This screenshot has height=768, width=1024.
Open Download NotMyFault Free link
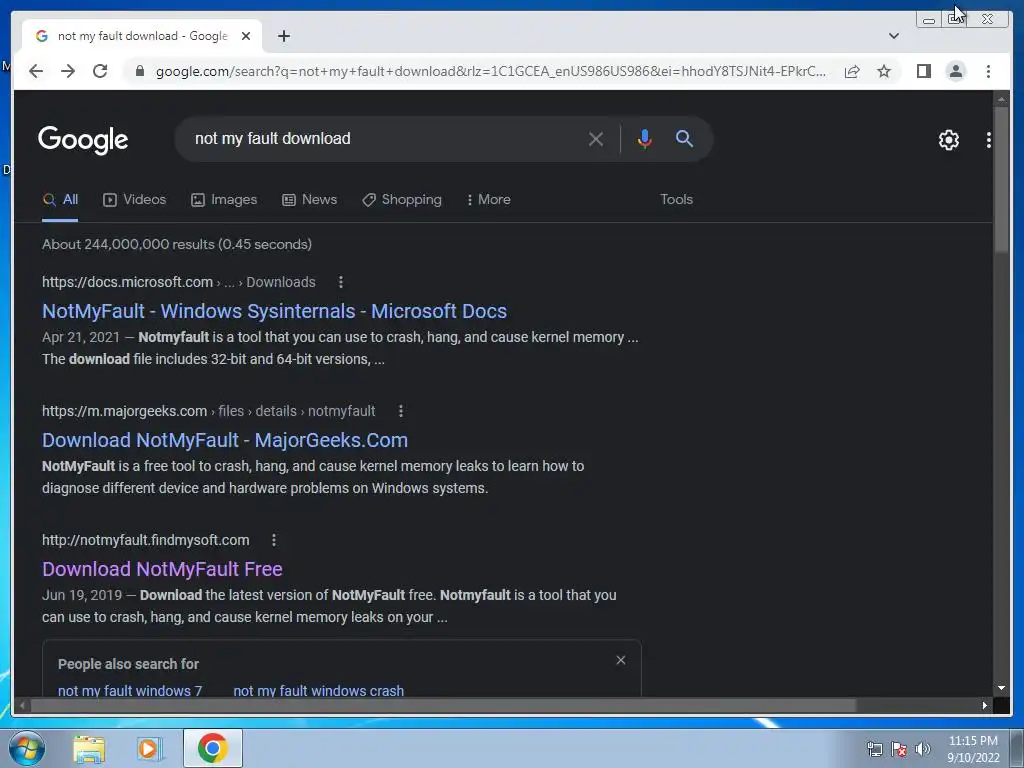tap(162, 569)
